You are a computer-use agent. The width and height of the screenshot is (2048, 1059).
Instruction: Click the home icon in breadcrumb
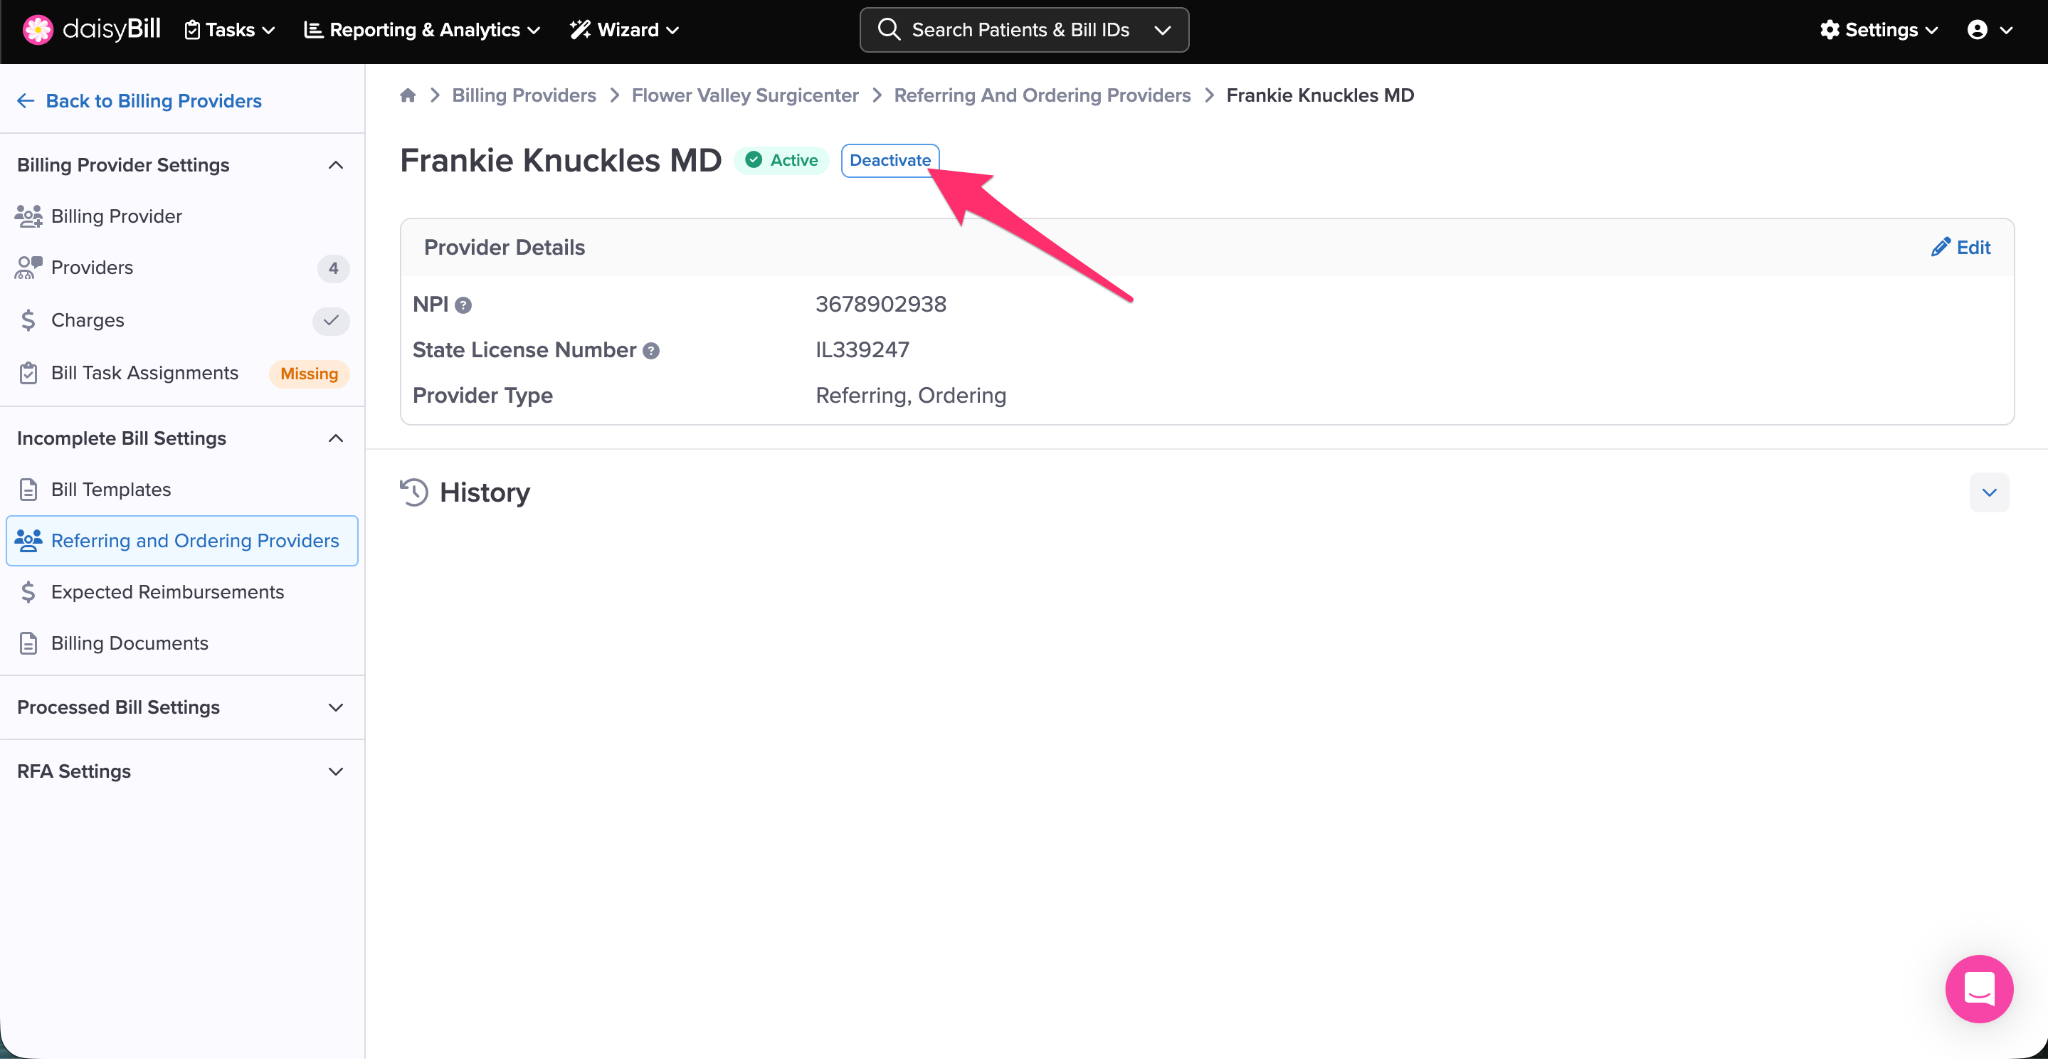click(x=408, y=95)
